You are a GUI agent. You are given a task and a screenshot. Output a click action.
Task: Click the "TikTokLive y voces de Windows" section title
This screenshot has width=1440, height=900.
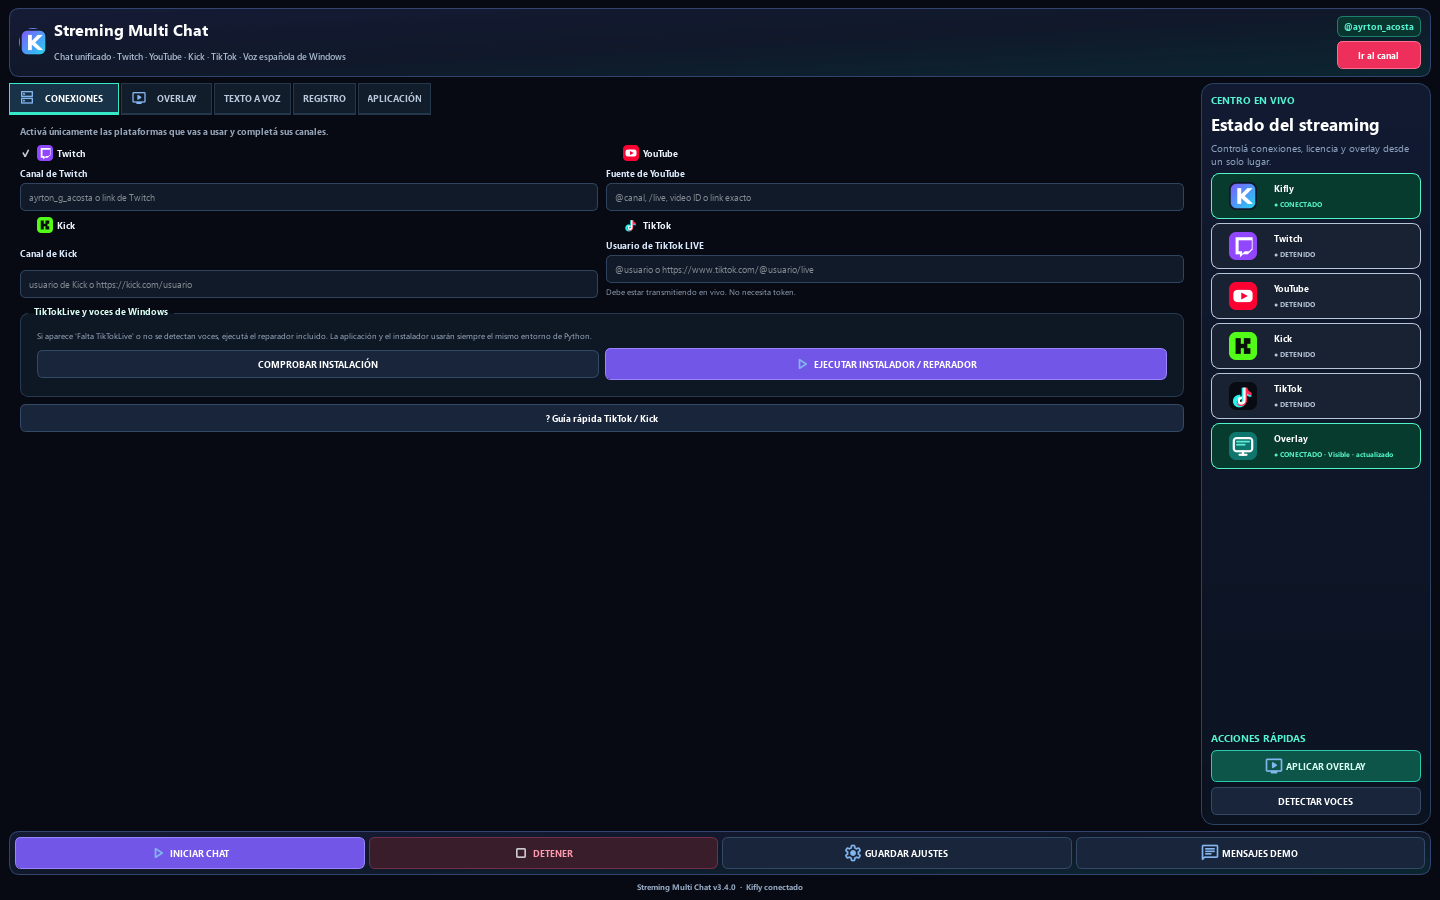(101, 312)
